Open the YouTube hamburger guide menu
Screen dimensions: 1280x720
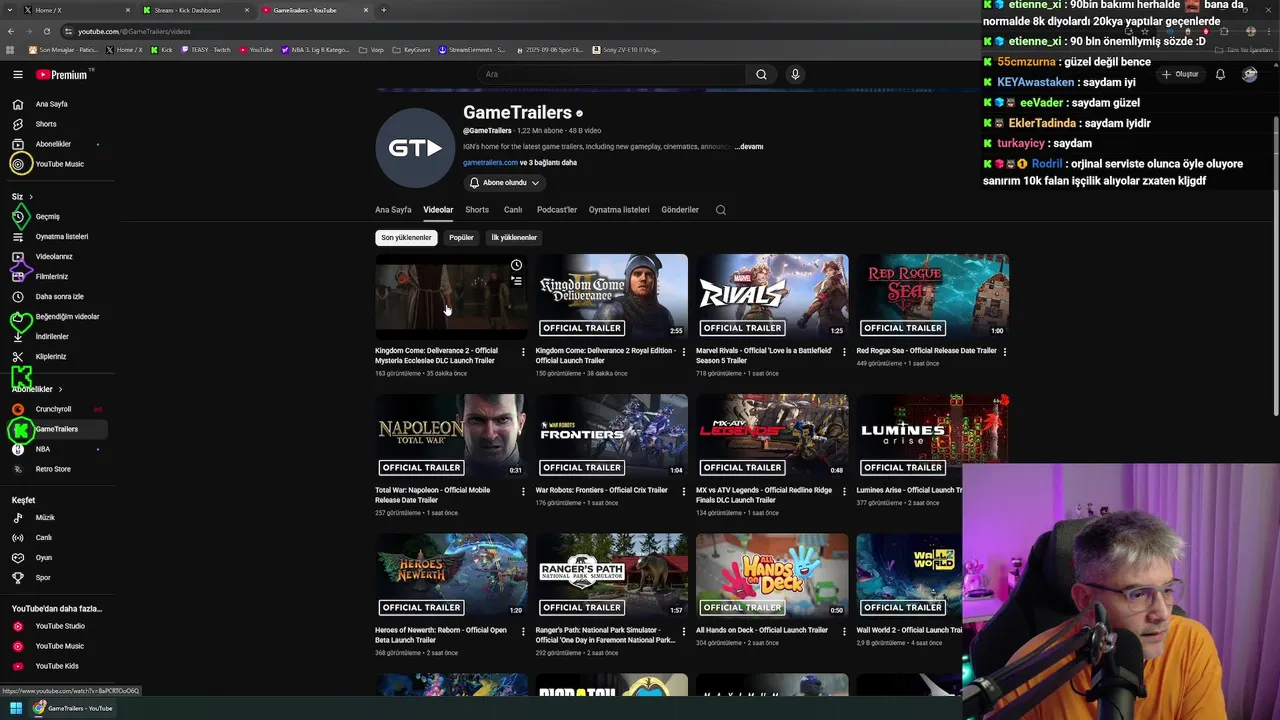point(17,74)
